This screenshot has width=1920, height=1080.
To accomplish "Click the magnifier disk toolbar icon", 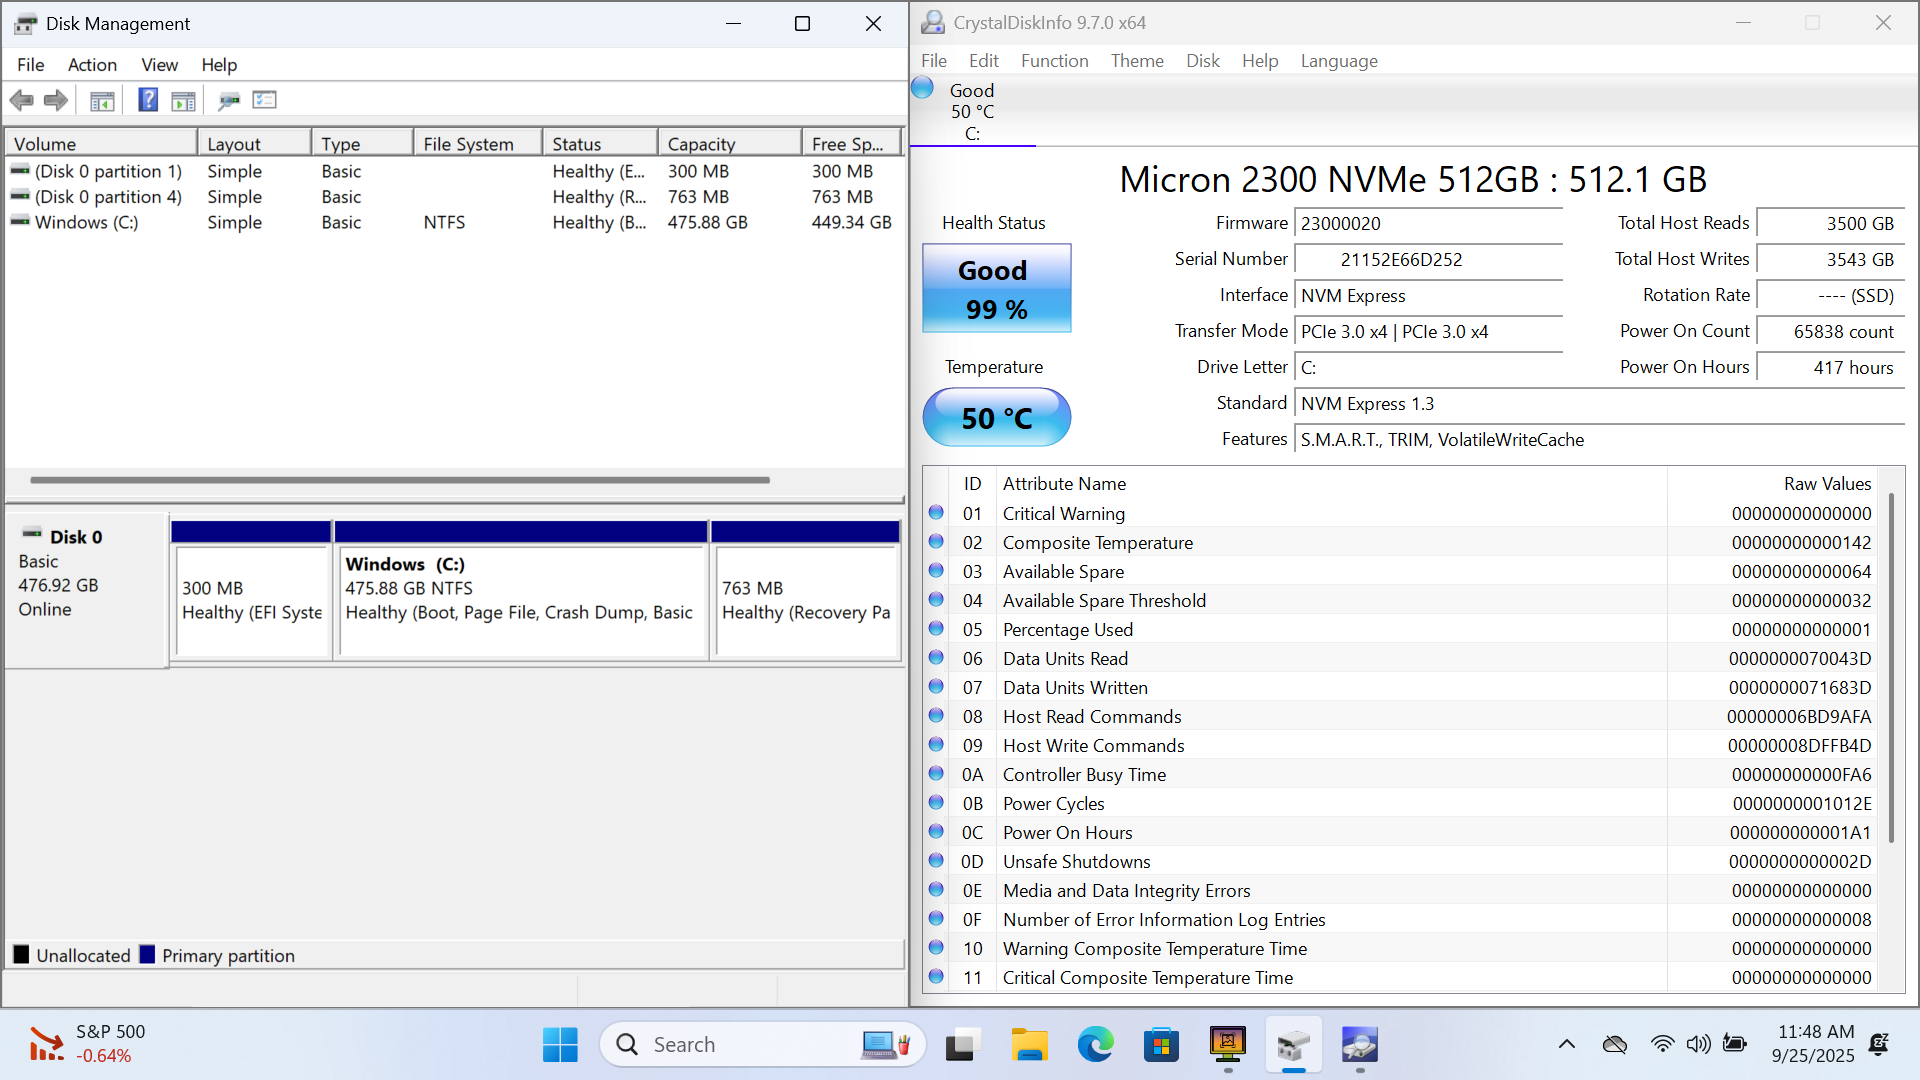I will pyautogui.click(x=229, y=100).
